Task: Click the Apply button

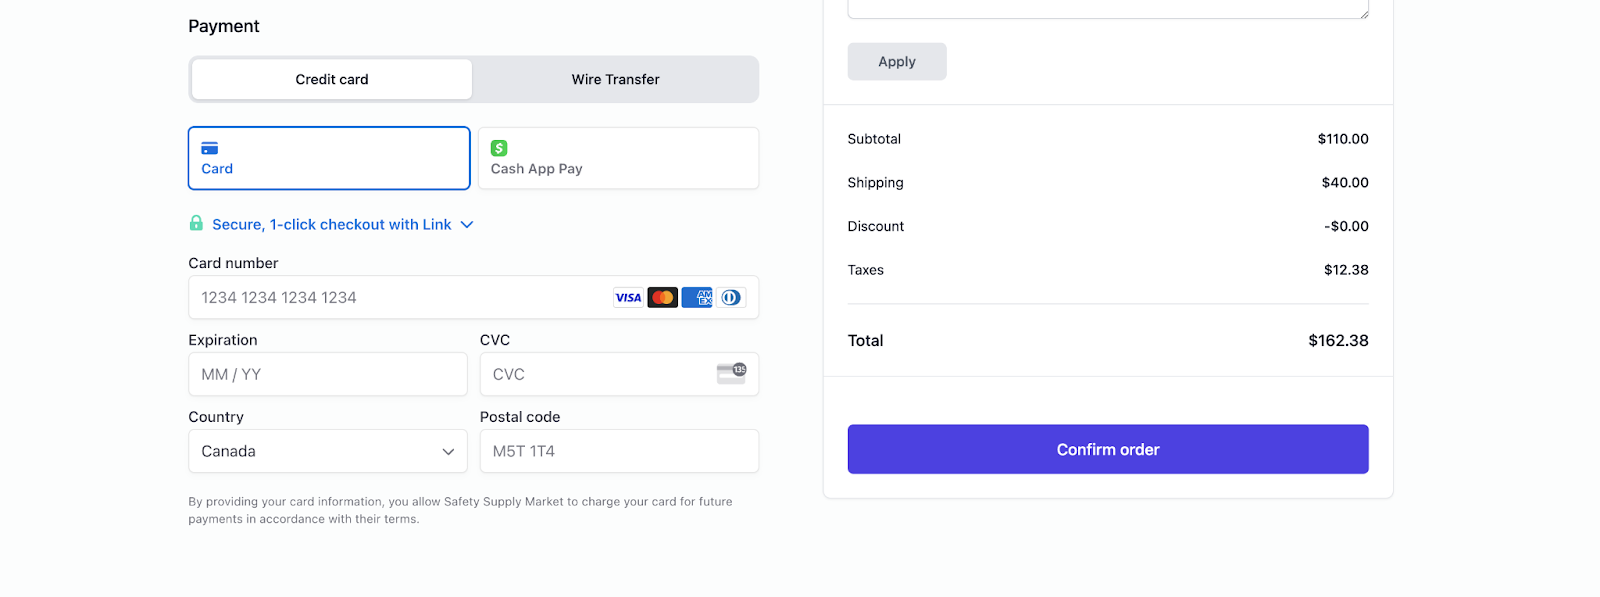Action: (895, 61)
